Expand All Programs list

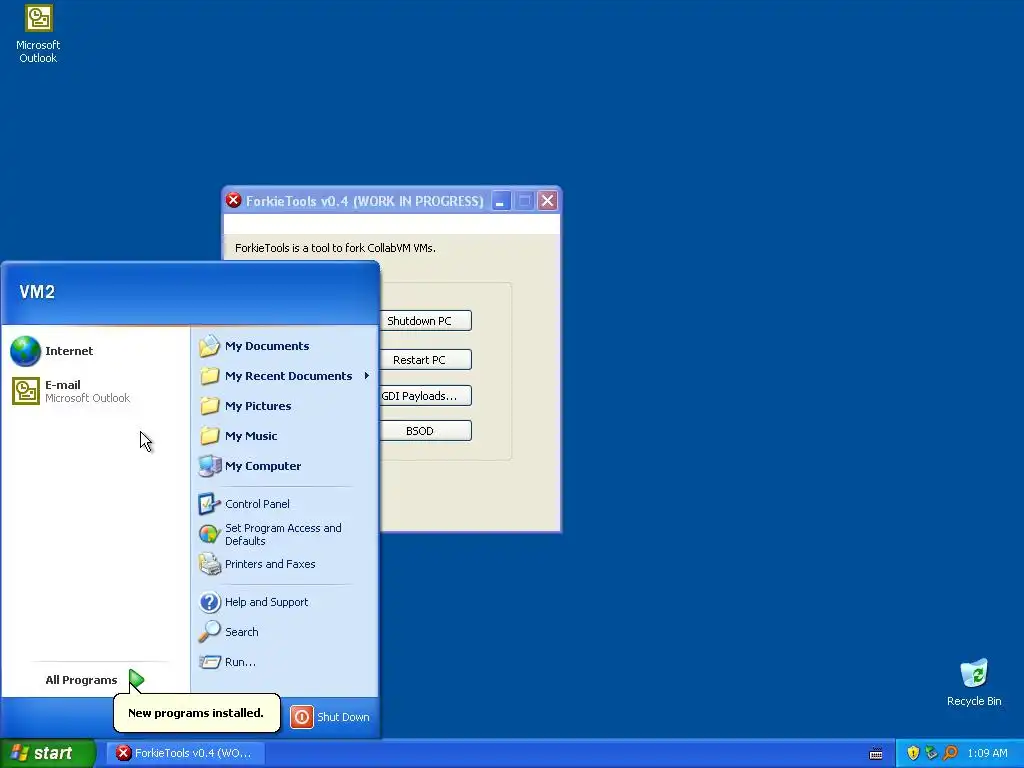[x=95, y=680]
